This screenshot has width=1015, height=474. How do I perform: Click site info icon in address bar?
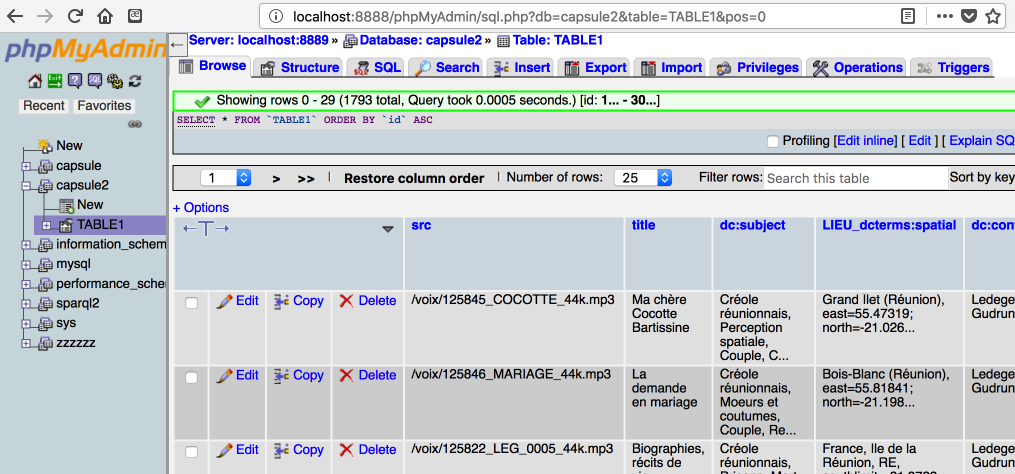276,16
